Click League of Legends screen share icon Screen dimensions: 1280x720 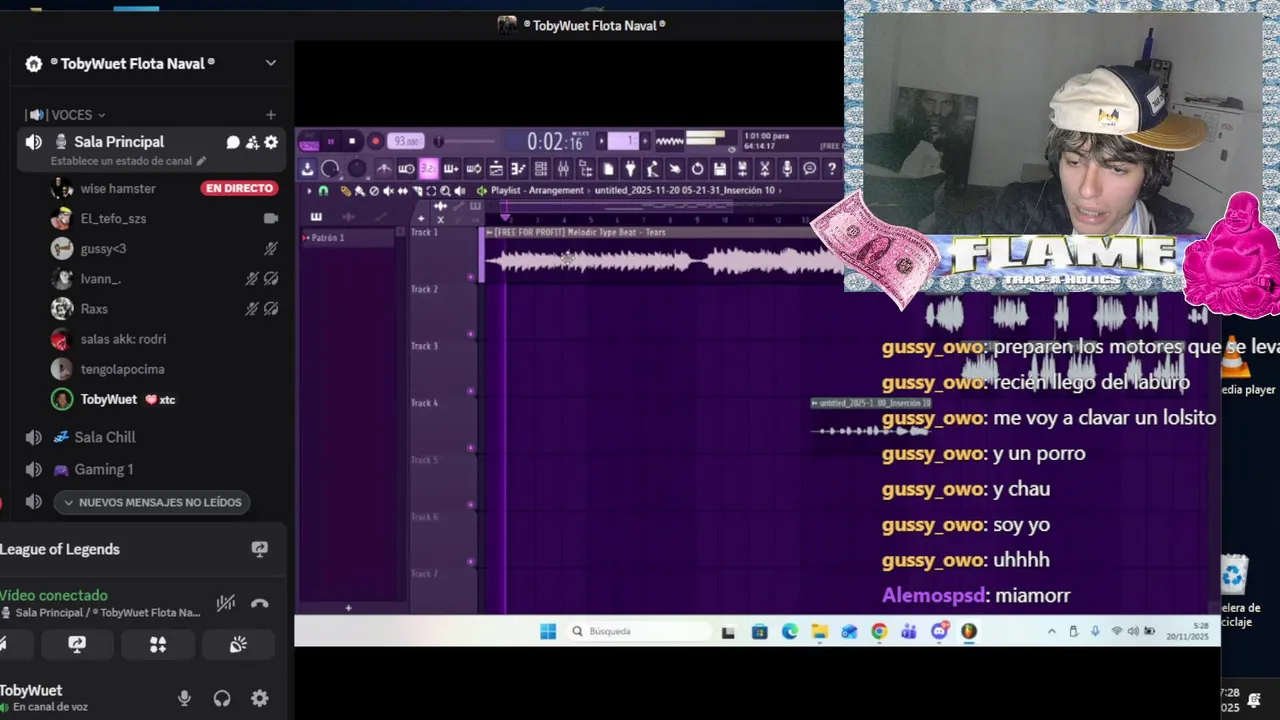(x=260, y=549)
